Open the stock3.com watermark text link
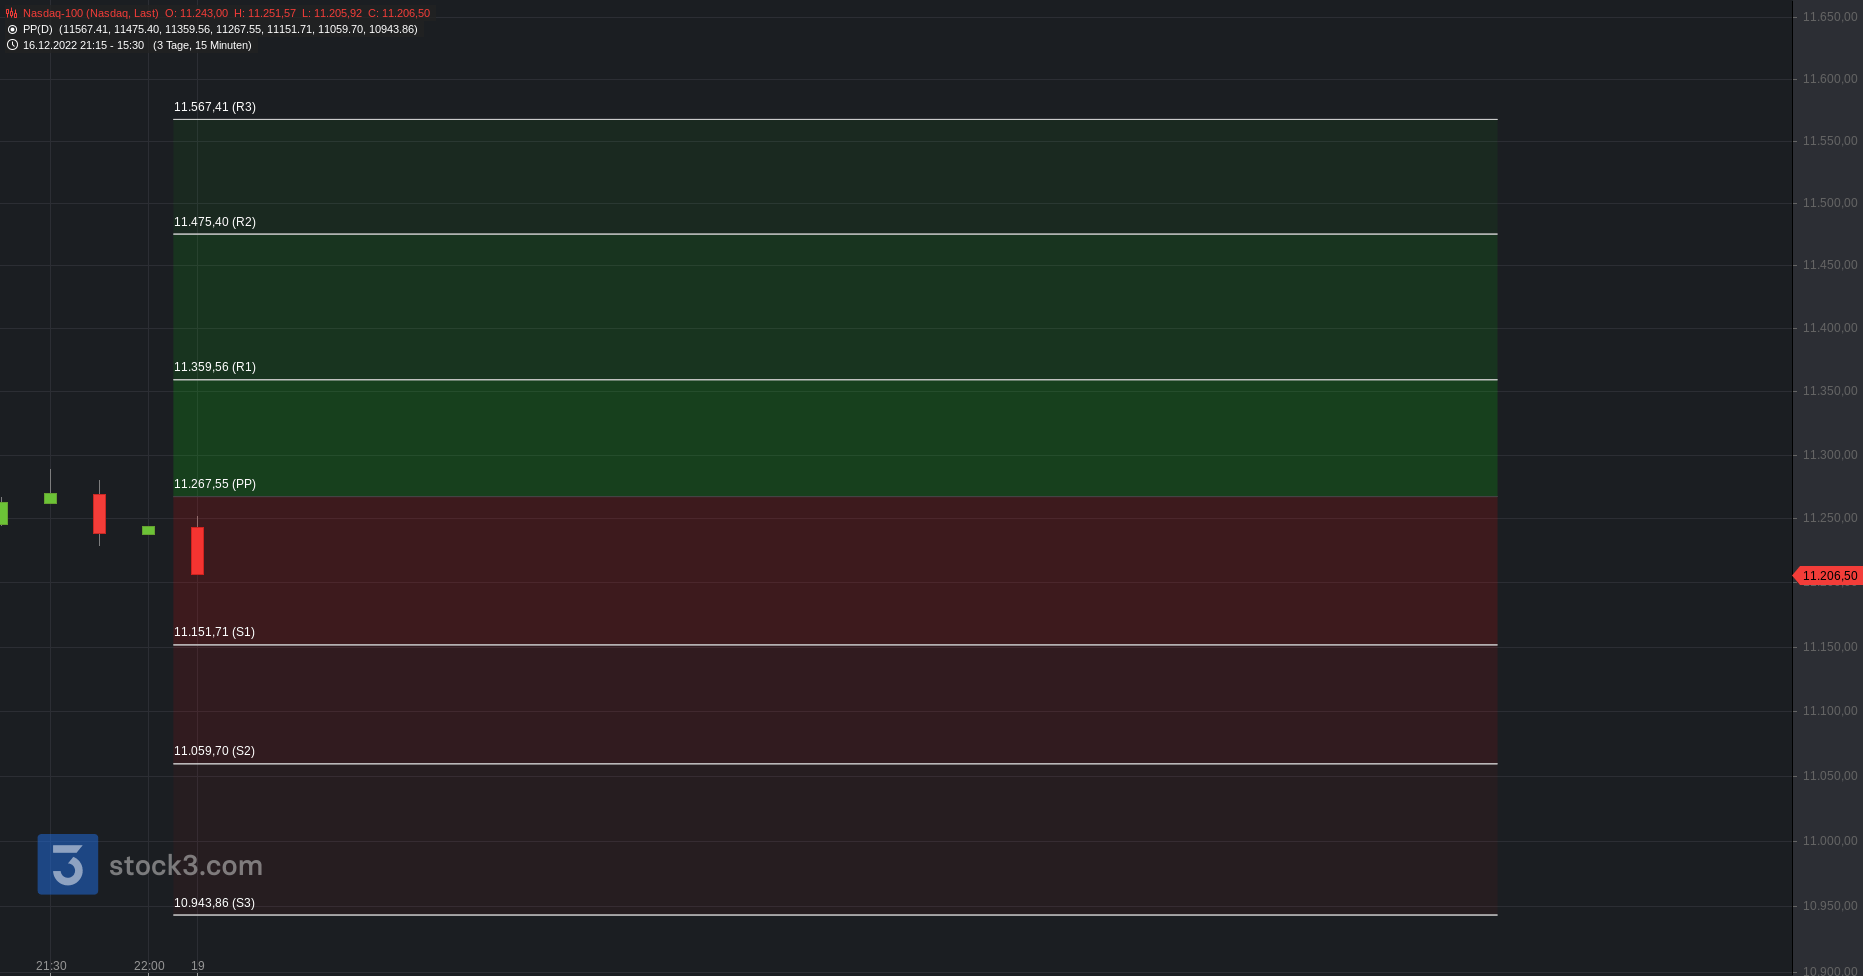The image size is (1863, 976). tap(186, 866)
